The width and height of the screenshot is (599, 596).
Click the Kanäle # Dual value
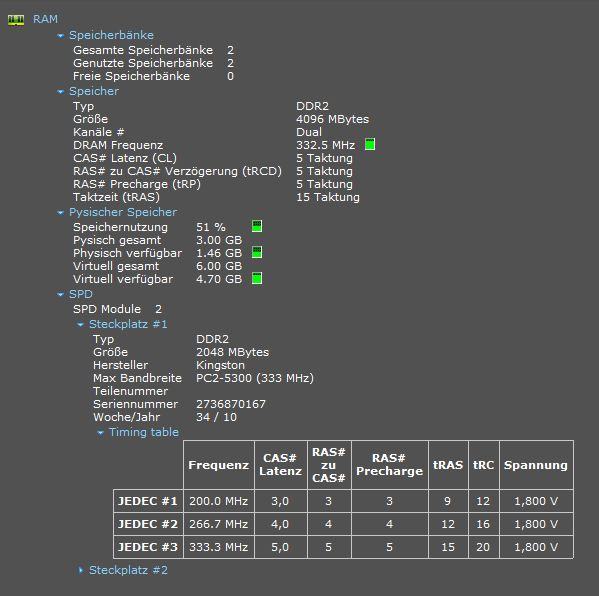click(309, 132)
